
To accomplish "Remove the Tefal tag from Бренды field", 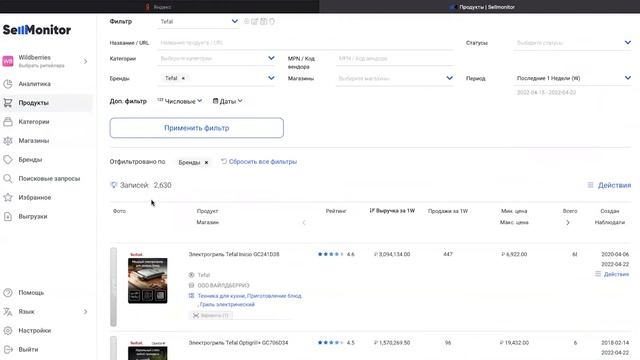I will click(183, 78).
